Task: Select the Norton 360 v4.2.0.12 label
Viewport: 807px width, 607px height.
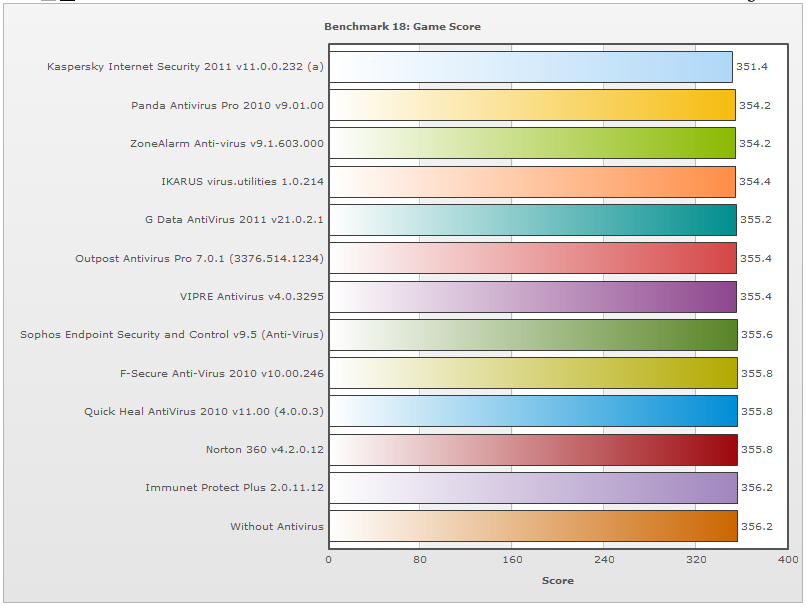Action: coord(265,450)
